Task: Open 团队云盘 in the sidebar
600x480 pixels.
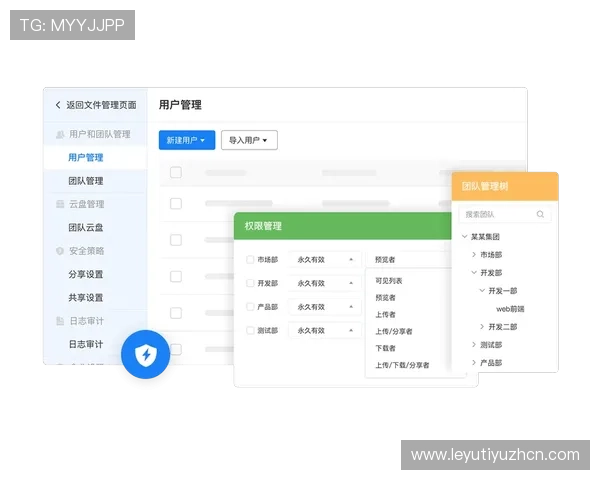Action: [86, 227]
